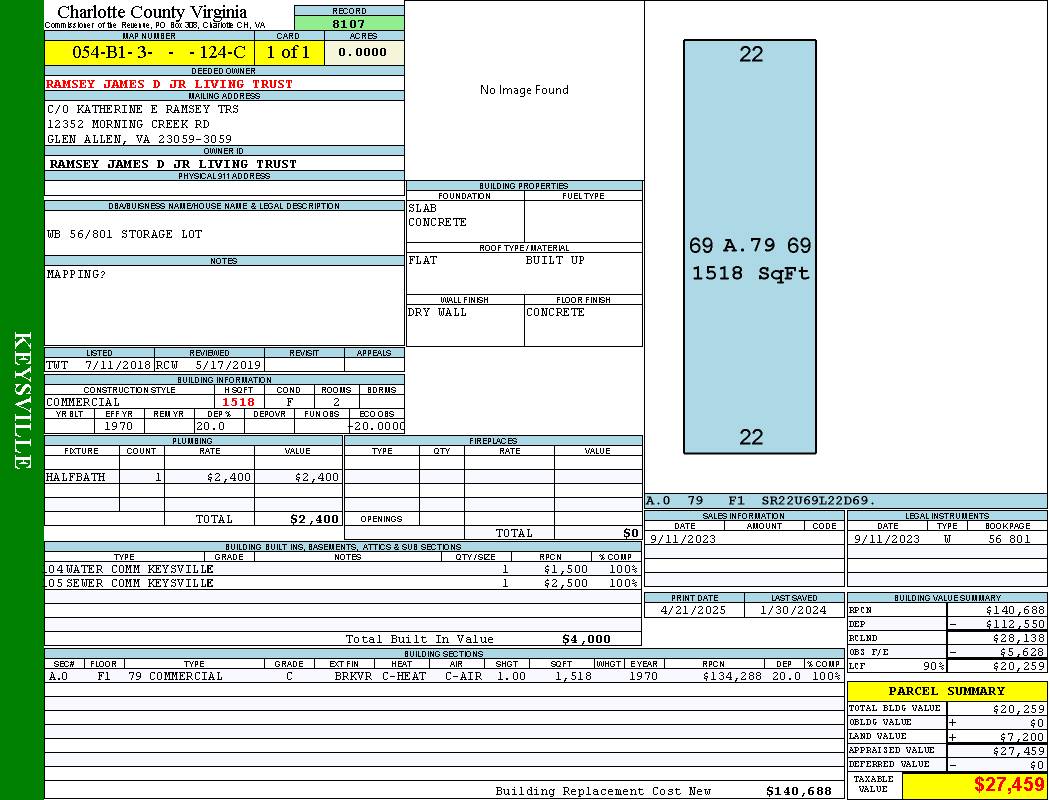This screenshot has height=800, width=1050.
Task: Click Total Built In Value $4,000
Action: [587, 639]
